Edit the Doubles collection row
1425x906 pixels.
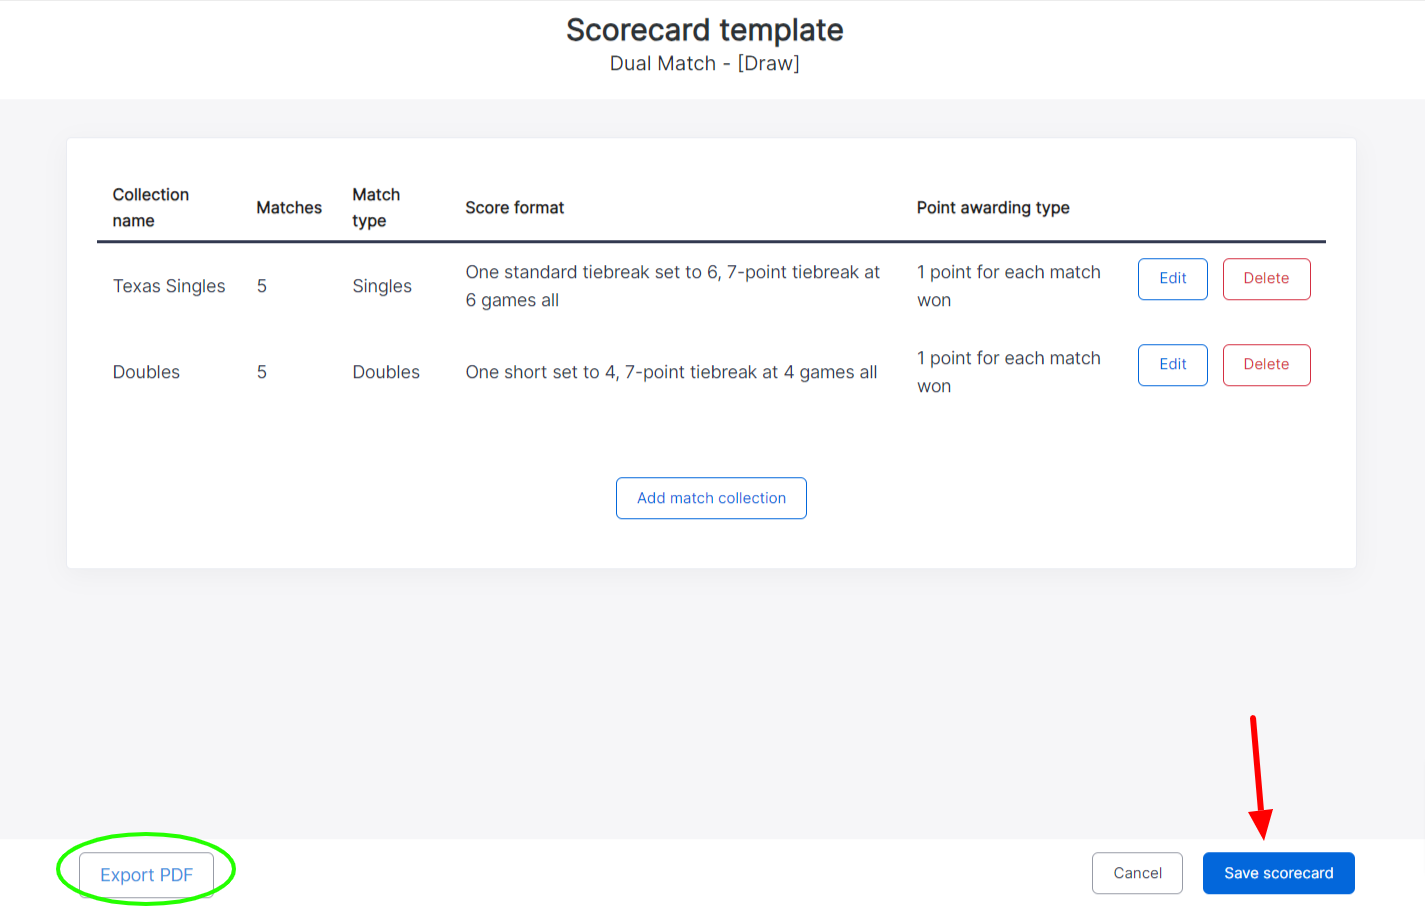coord(1172,365)
